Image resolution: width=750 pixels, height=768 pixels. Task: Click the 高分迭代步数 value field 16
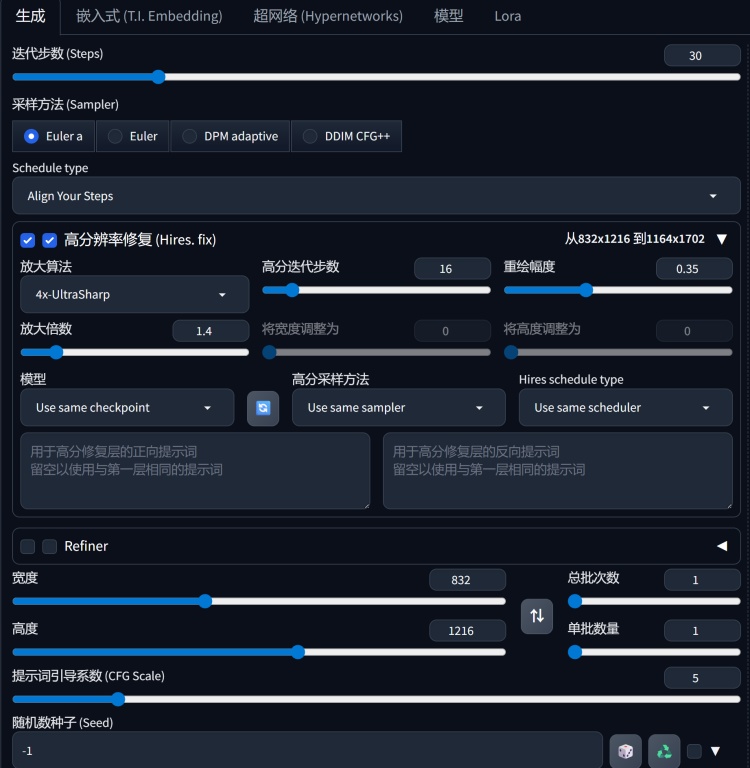tap(452, 268)
